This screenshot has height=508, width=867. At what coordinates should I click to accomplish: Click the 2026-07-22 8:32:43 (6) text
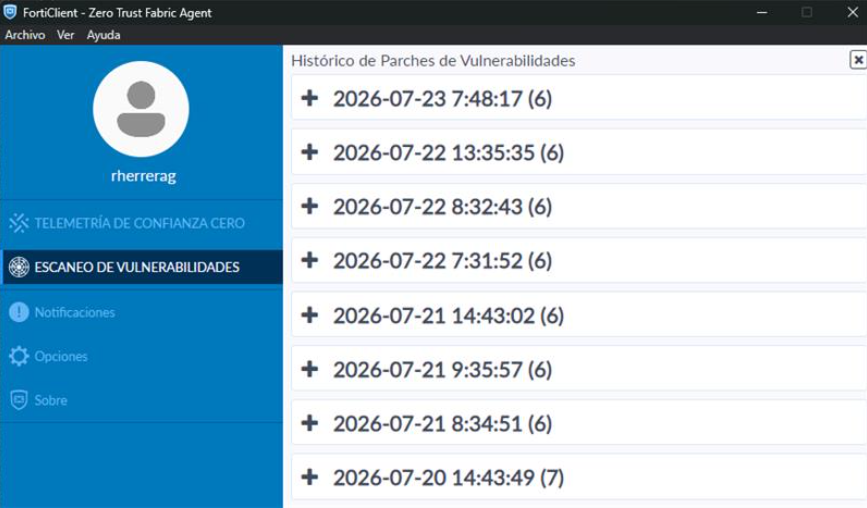(x=442, y=207)
